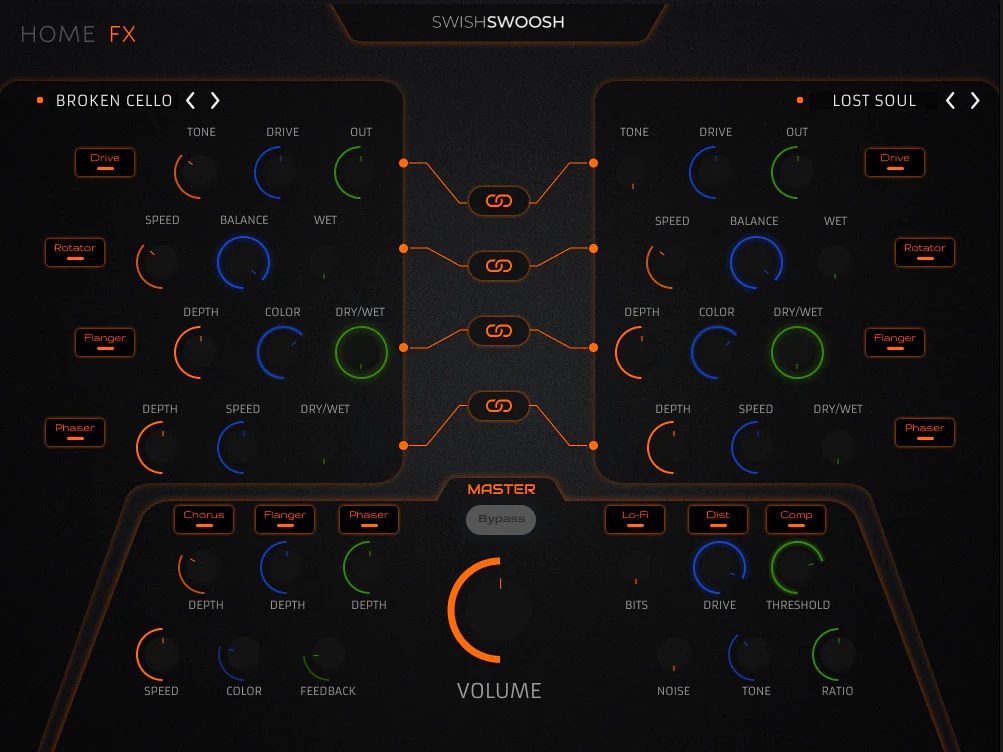
Task: Click the right Phaser SPEED knob
Action: [755, 448]
